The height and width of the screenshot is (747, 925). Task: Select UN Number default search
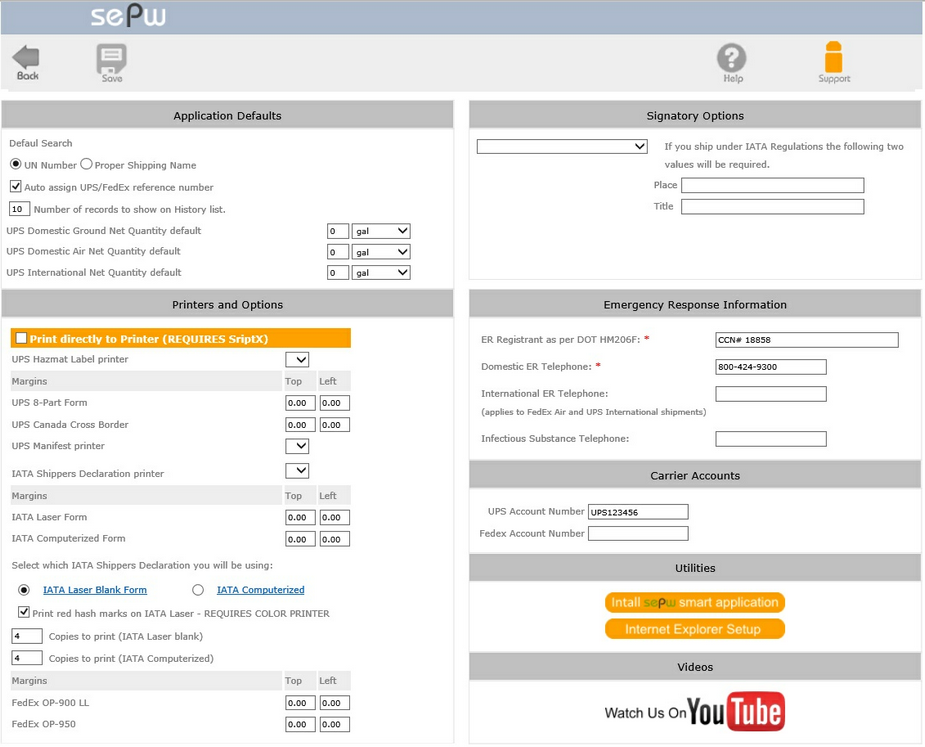click(x=16, y=164)
